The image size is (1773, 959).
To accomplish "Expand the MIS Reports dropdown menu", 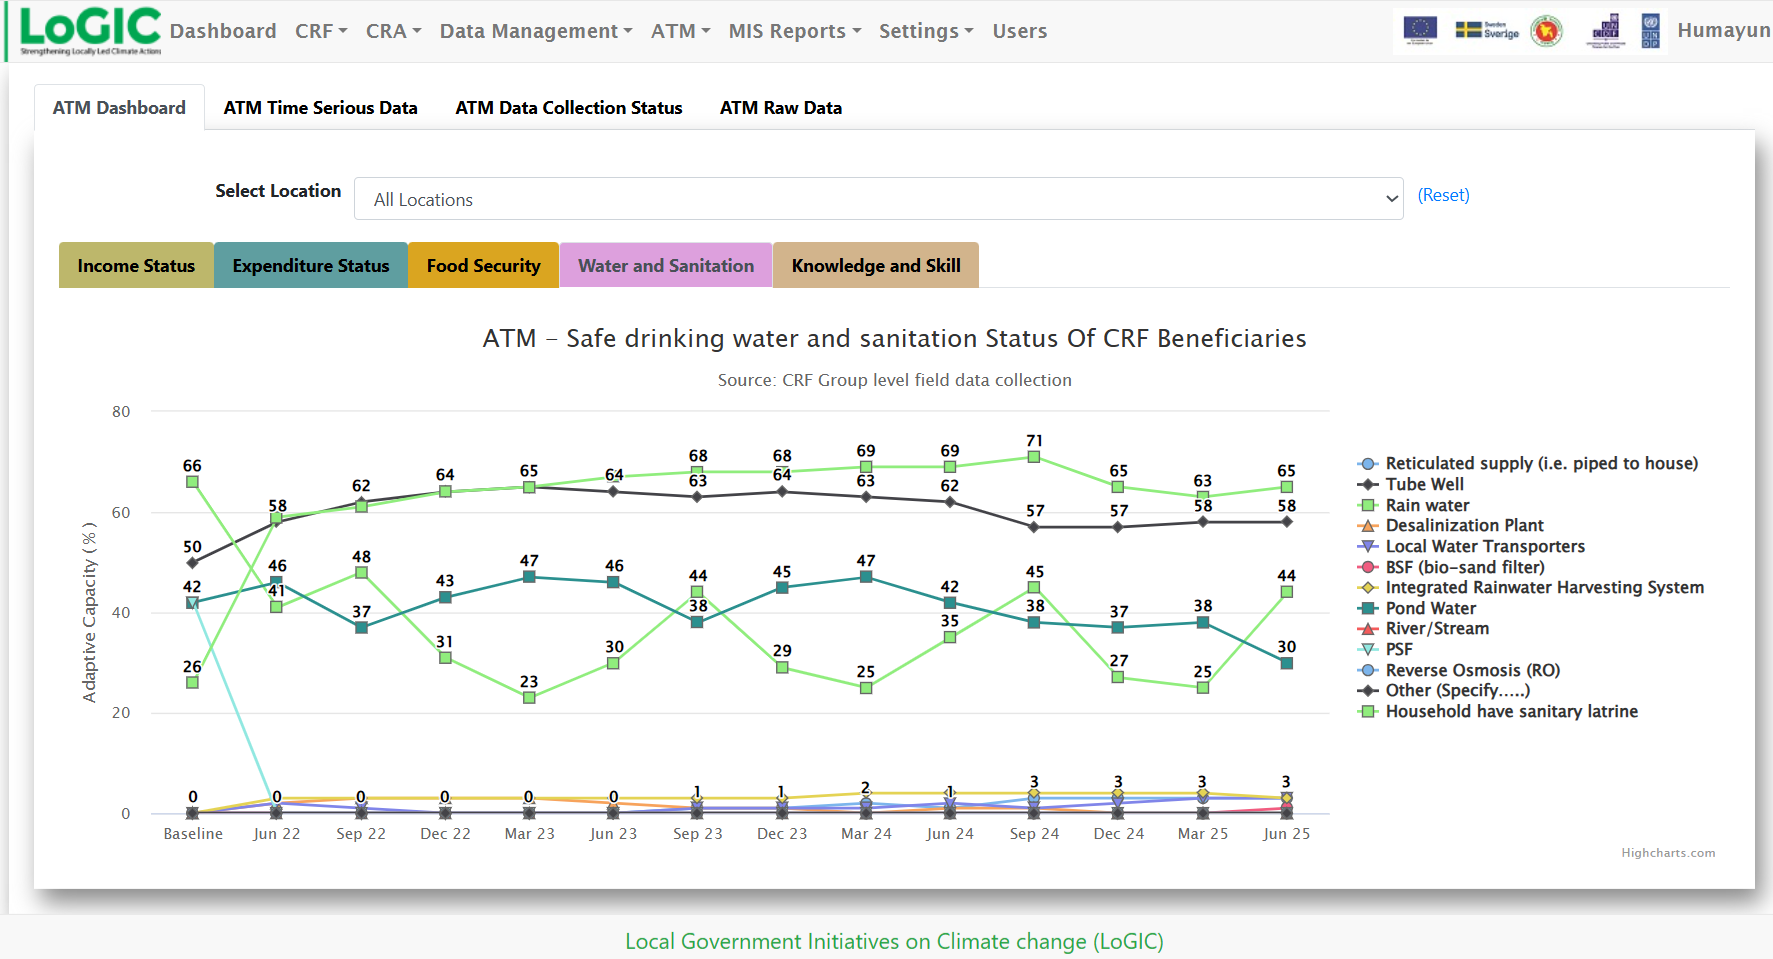I will (x=794, y=31).
